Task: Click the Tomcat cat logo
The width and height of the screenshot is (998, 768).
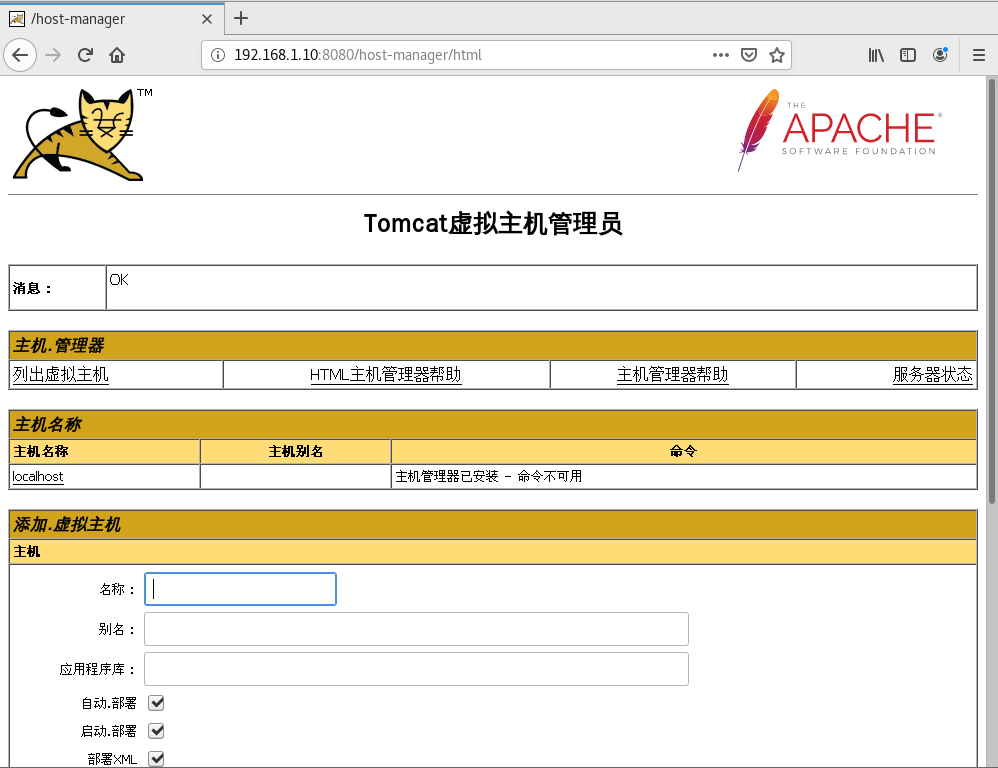Action: [83, 134]
